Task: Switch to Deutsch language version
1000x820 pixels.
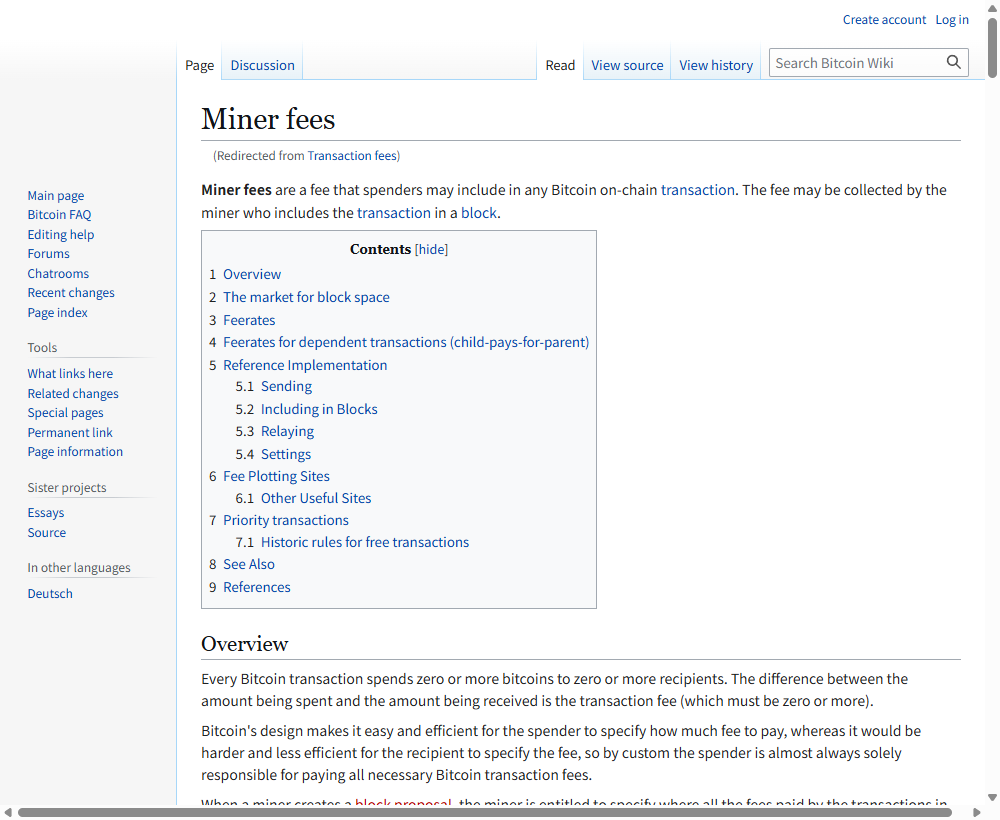Action: tap(50, 594)
